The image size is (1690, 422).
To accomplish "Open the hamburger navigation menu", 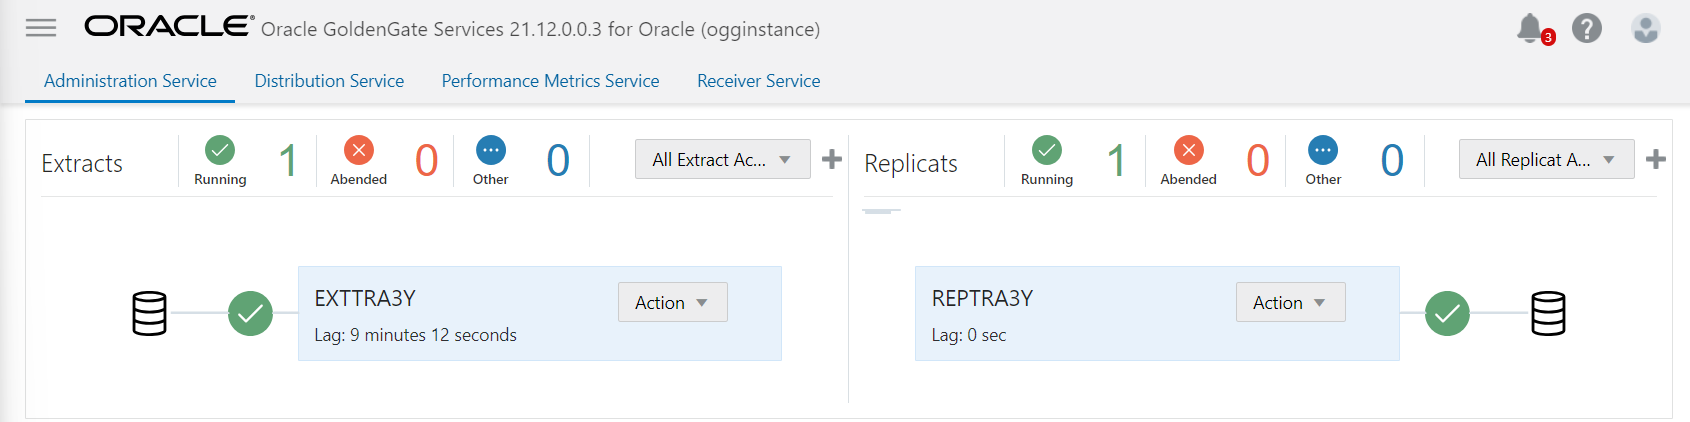I will [41, 28].
